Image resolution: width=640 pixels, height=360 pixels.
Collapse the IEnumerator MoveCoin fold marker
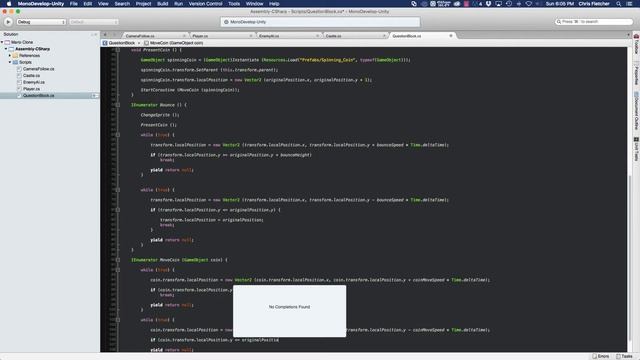tap(118, 260)
